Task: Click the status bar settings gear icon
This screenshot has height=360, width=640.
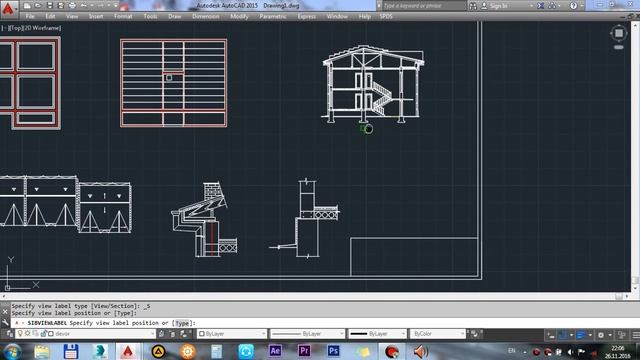Action: click(x=601, y=335)
